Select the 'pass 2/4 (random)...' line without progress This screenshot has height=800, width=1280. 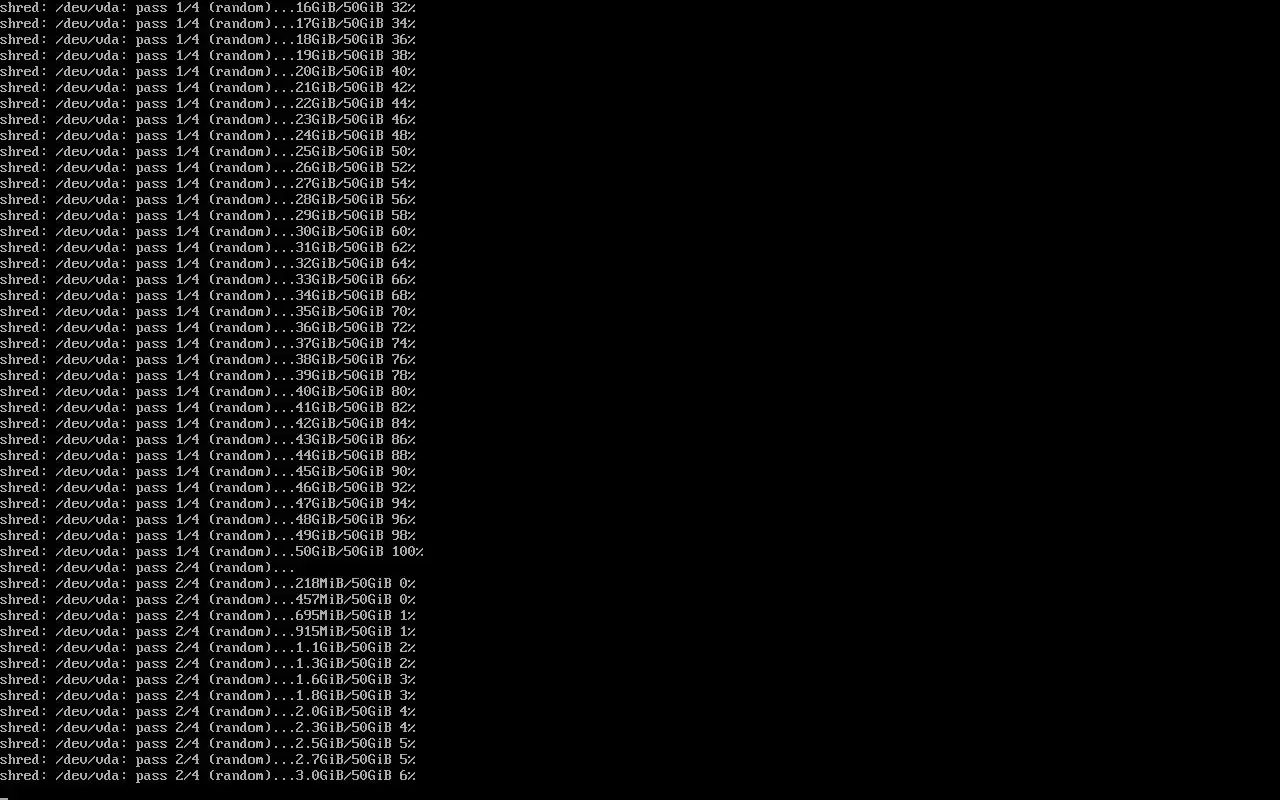[148, 567]
